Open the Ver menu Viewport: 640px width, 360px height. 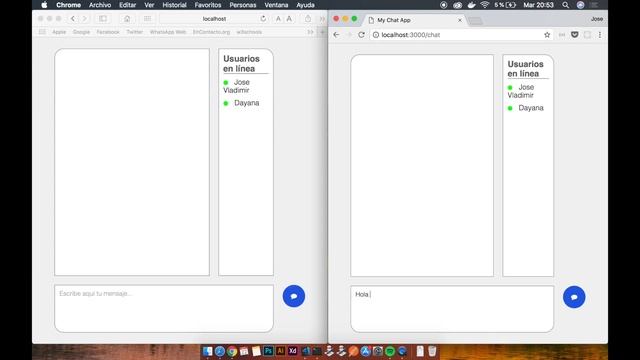pyautogui.click(x=149, y=5)
